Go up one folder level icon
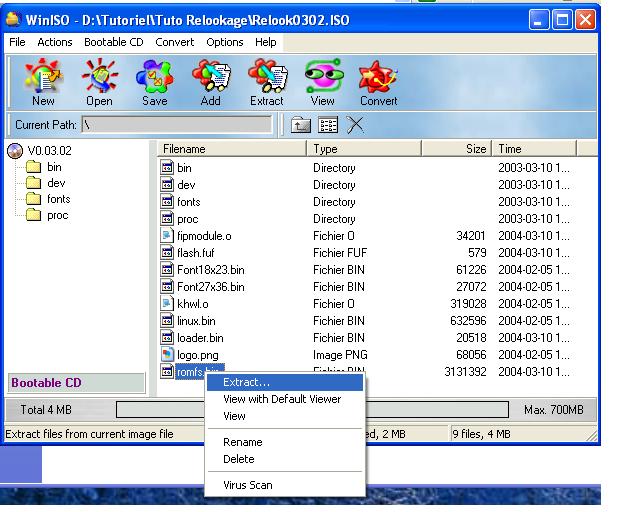Screen dimensions: 640x512 (301, 125)
